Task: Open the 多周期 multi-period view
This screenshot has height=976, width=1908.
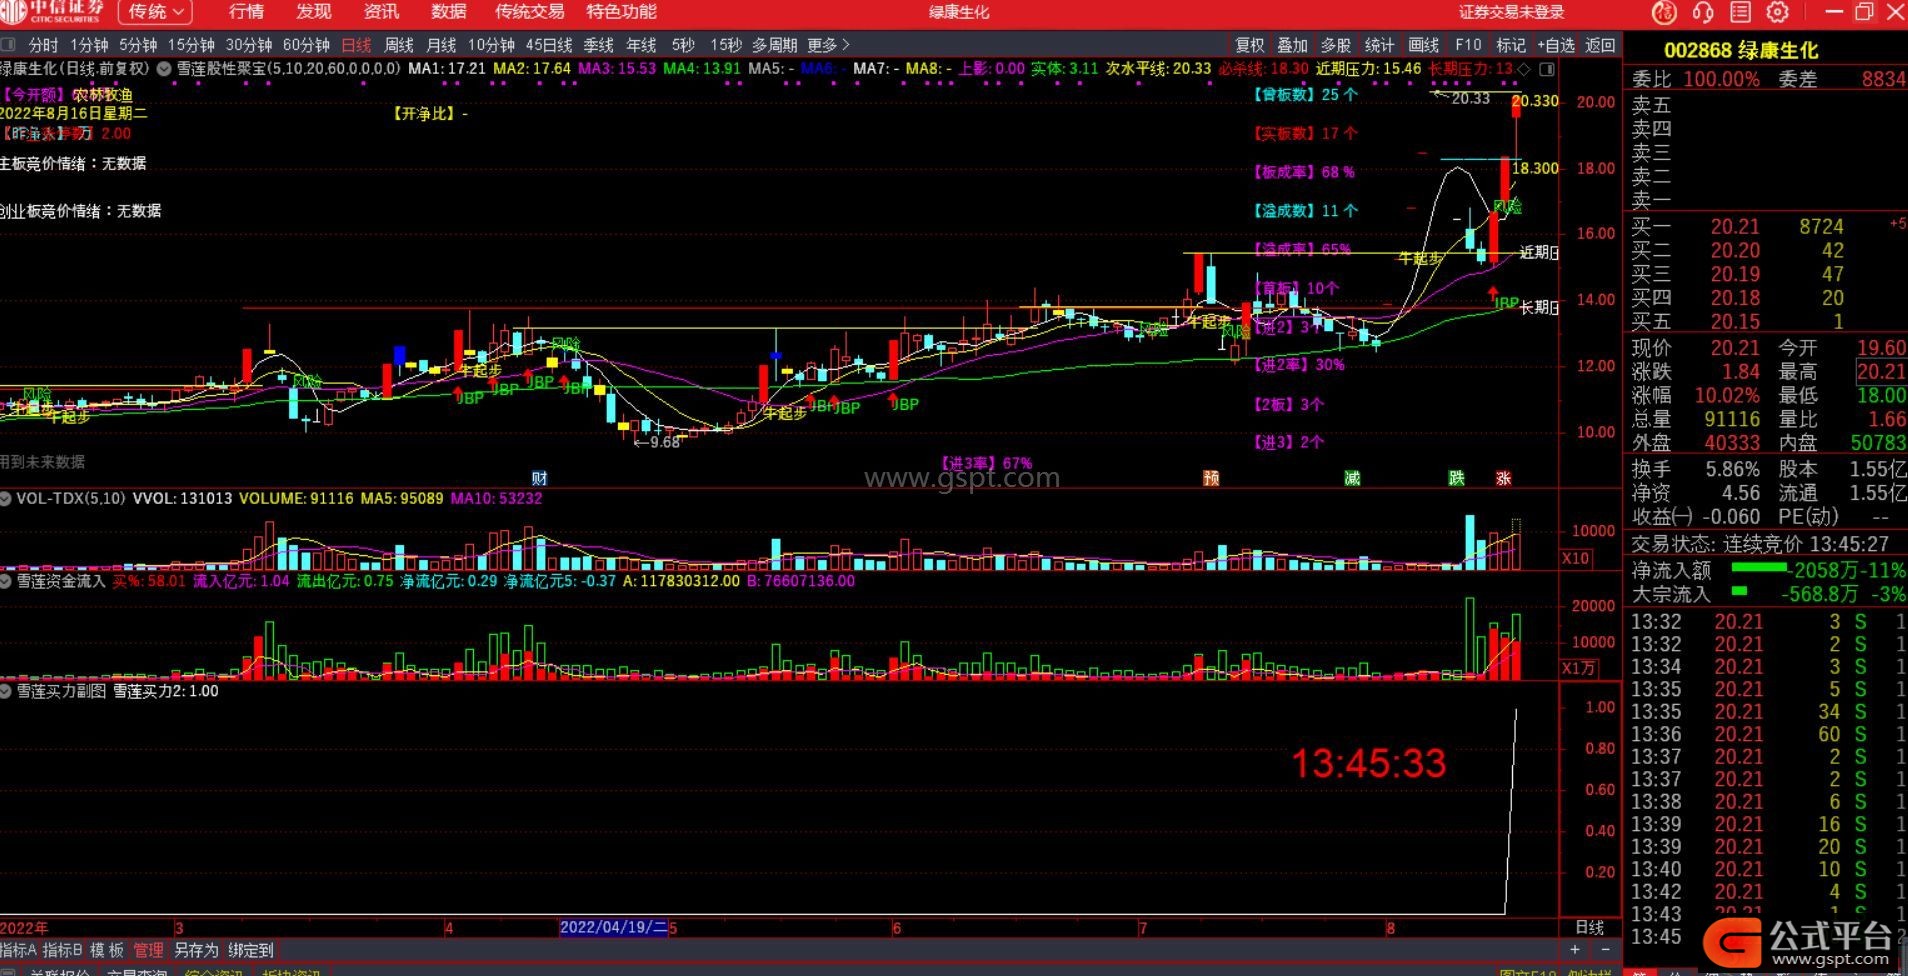Action: click(x=775, y=45)
